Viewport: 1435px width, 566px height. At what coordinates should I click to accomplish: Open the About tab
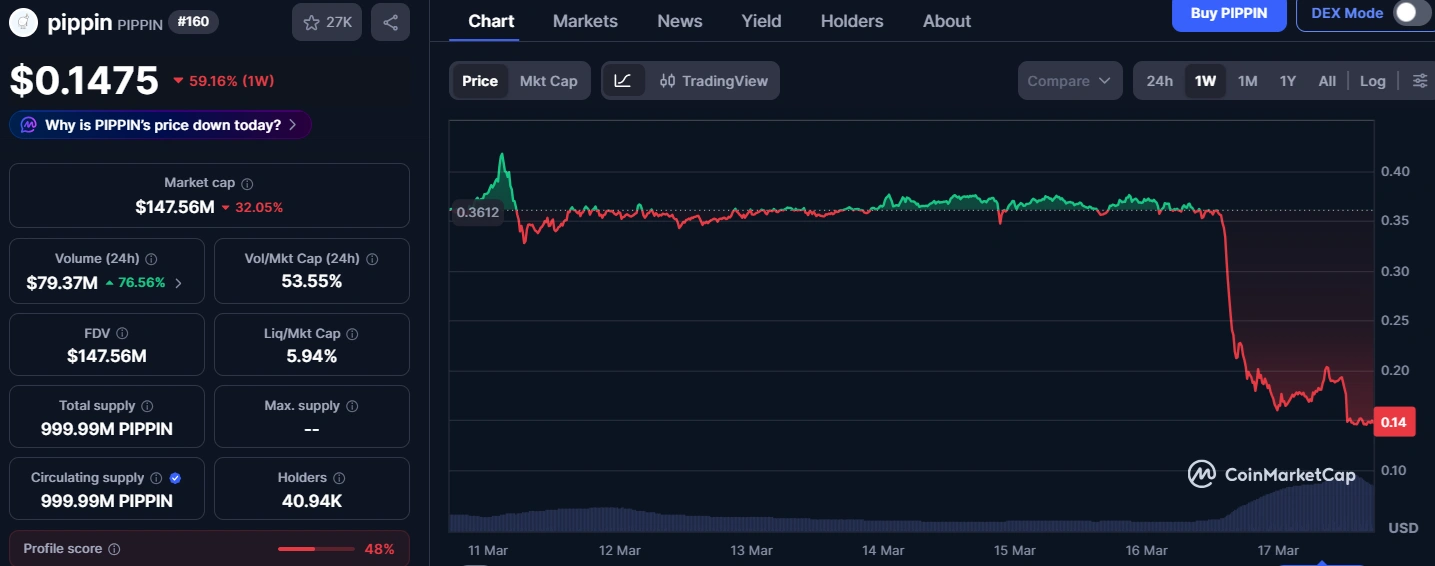pyautogui.click(x=947, y=21)
